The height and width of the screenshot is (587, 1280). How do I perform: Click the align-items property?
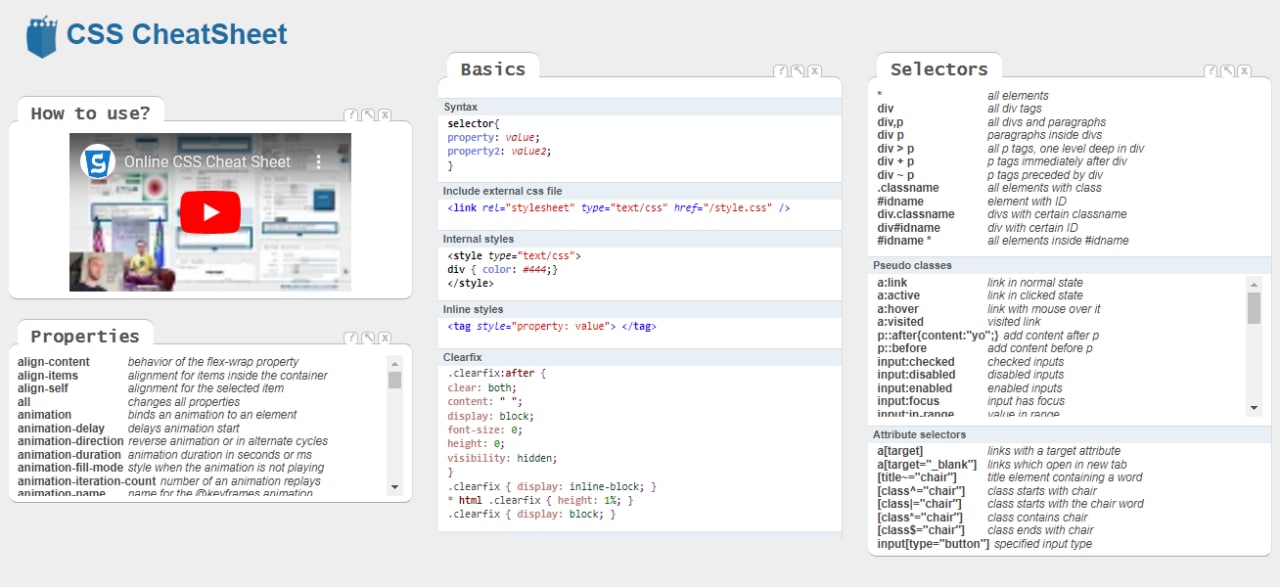pos(47,376)
